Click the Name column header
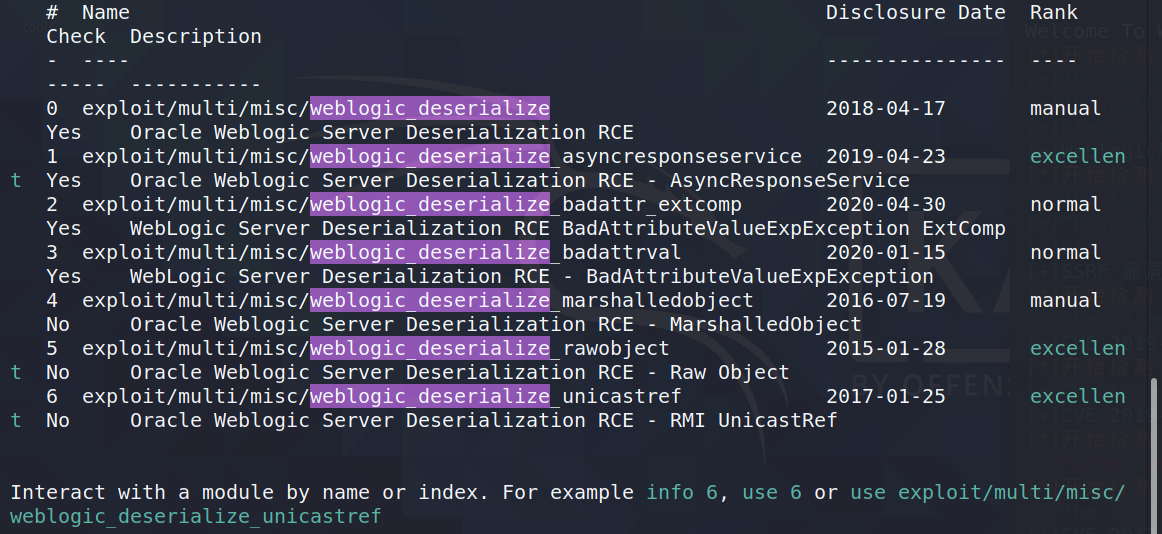 [x=105, y=13]
